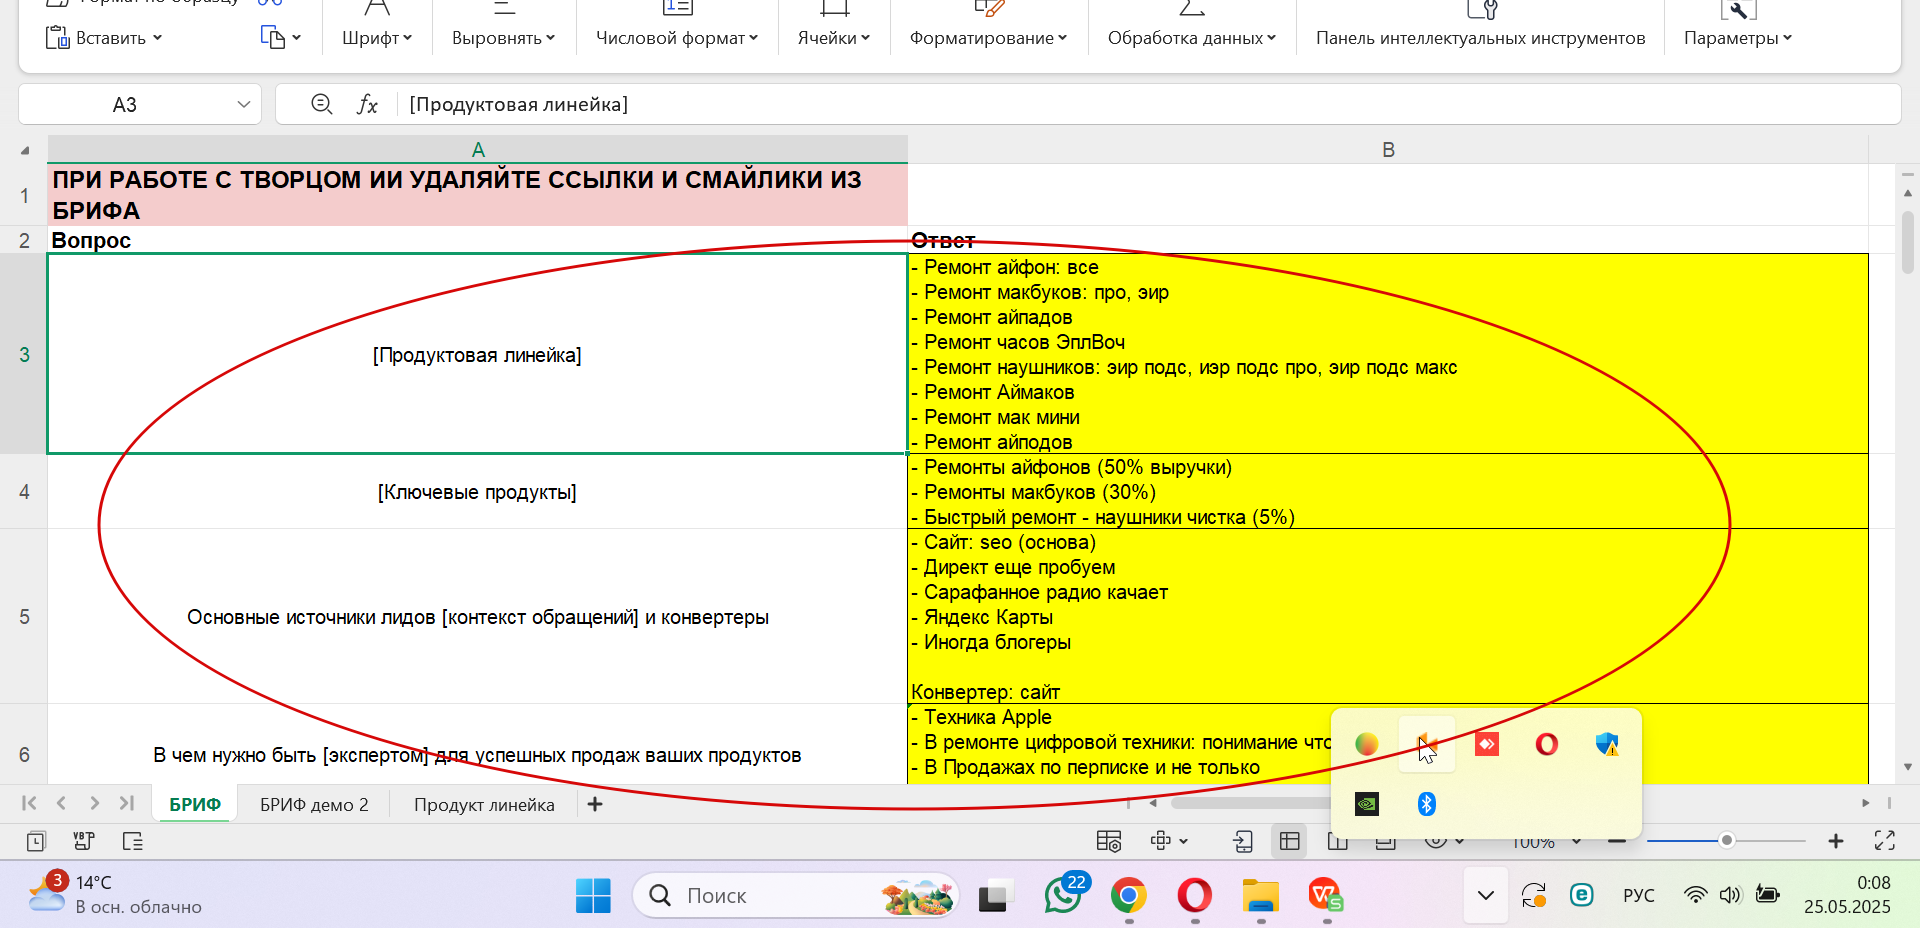The image size is (1920, 928).
Task: Select column A header
Action: [x=478, y=149]
